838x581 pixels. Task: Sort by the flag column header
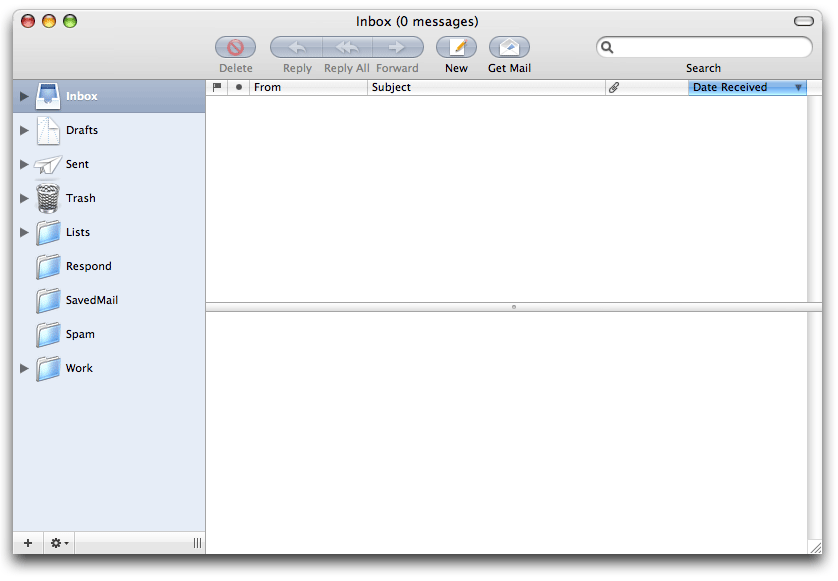click(x=217, y=87)
